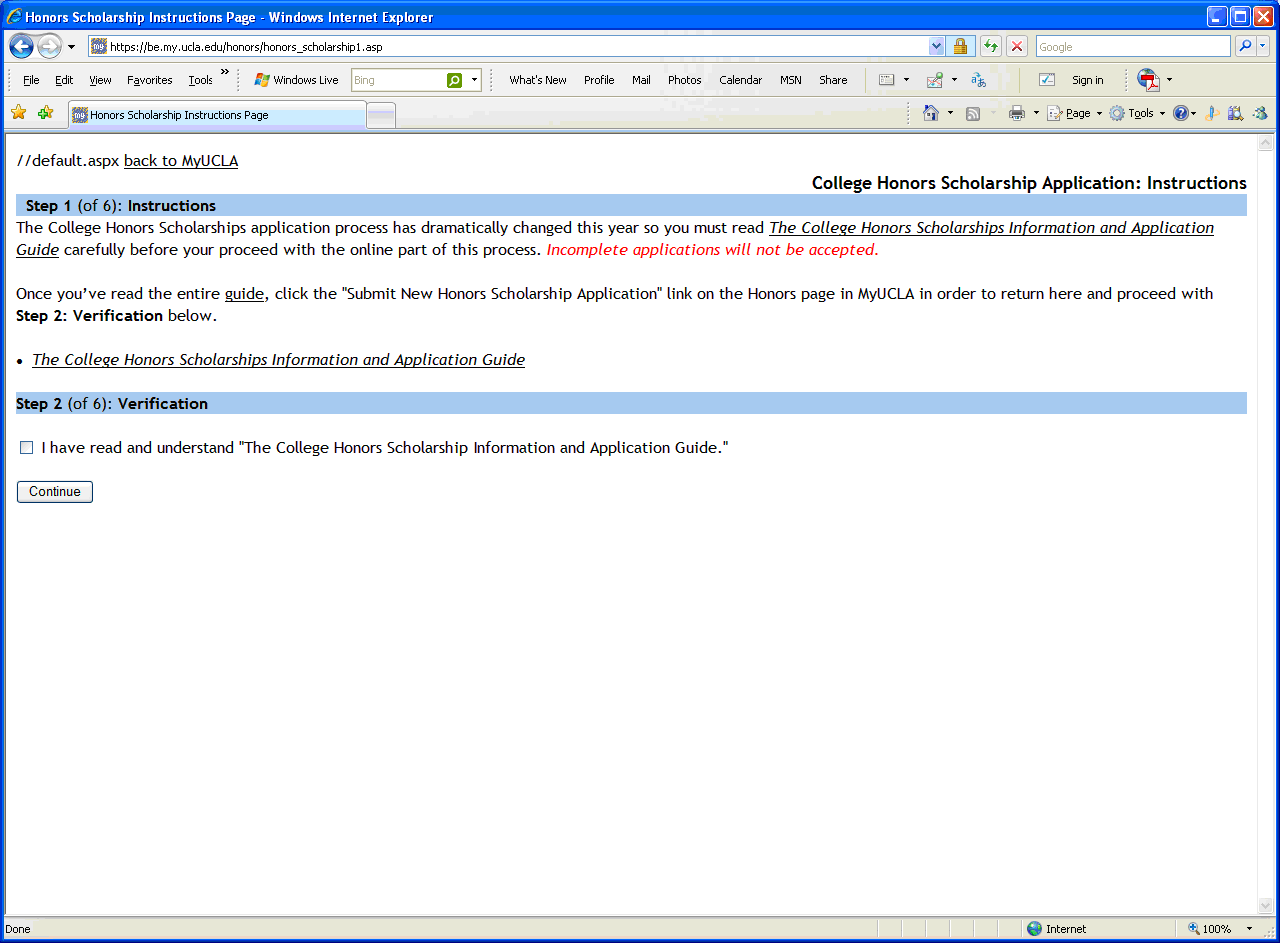Open the zoom level 100% dropdown
The image size is (1280, 943).
(x=1249, y=929)
